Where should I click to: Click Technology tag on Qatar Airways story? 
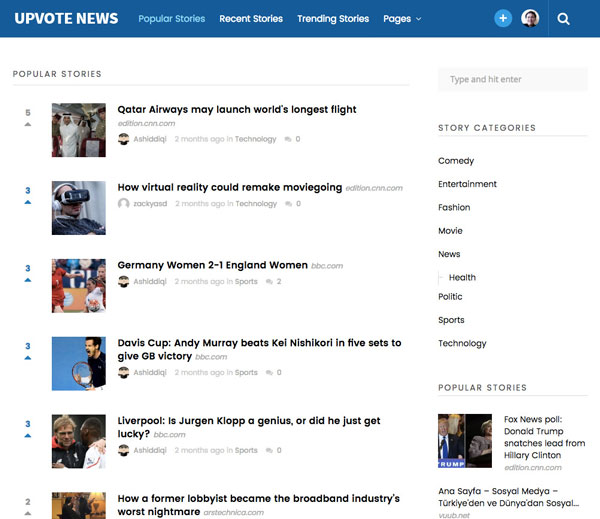point(255,139)
